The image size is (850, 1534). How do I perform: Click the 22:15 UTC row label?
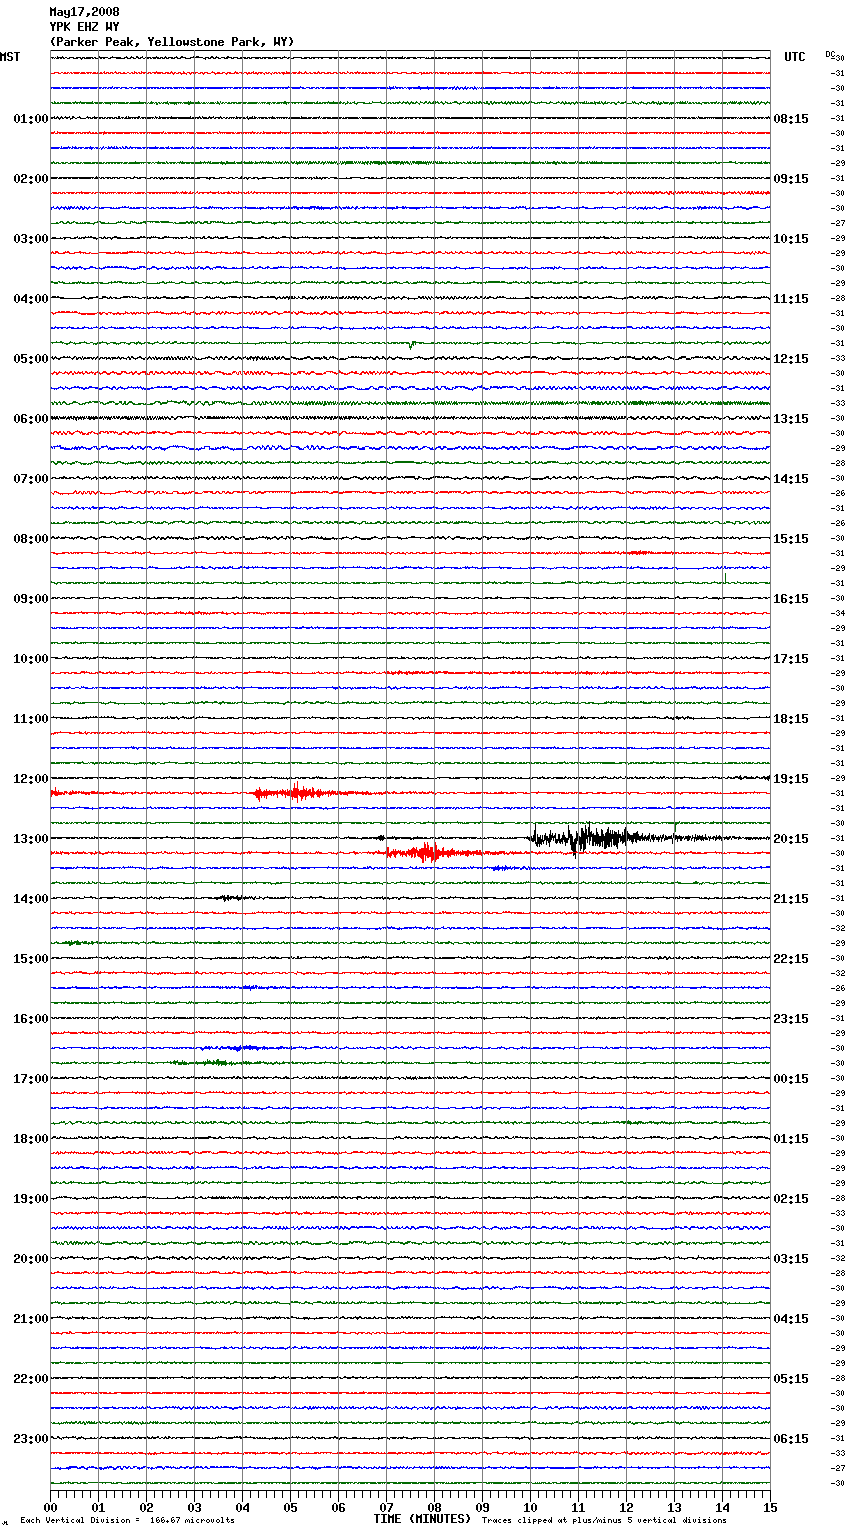click(791, 959)
